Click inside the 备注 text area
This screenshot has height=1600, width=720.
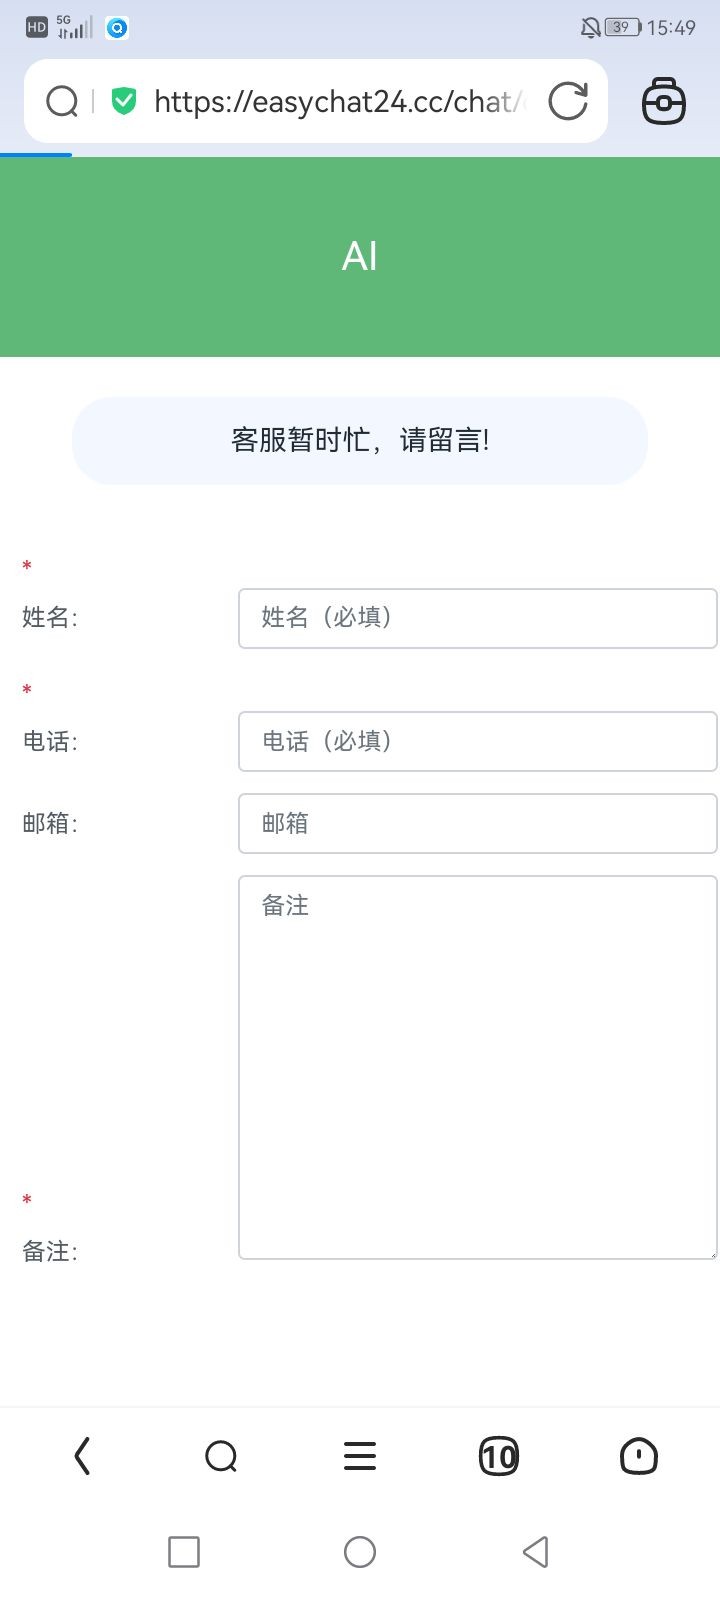pos(477,1066)
